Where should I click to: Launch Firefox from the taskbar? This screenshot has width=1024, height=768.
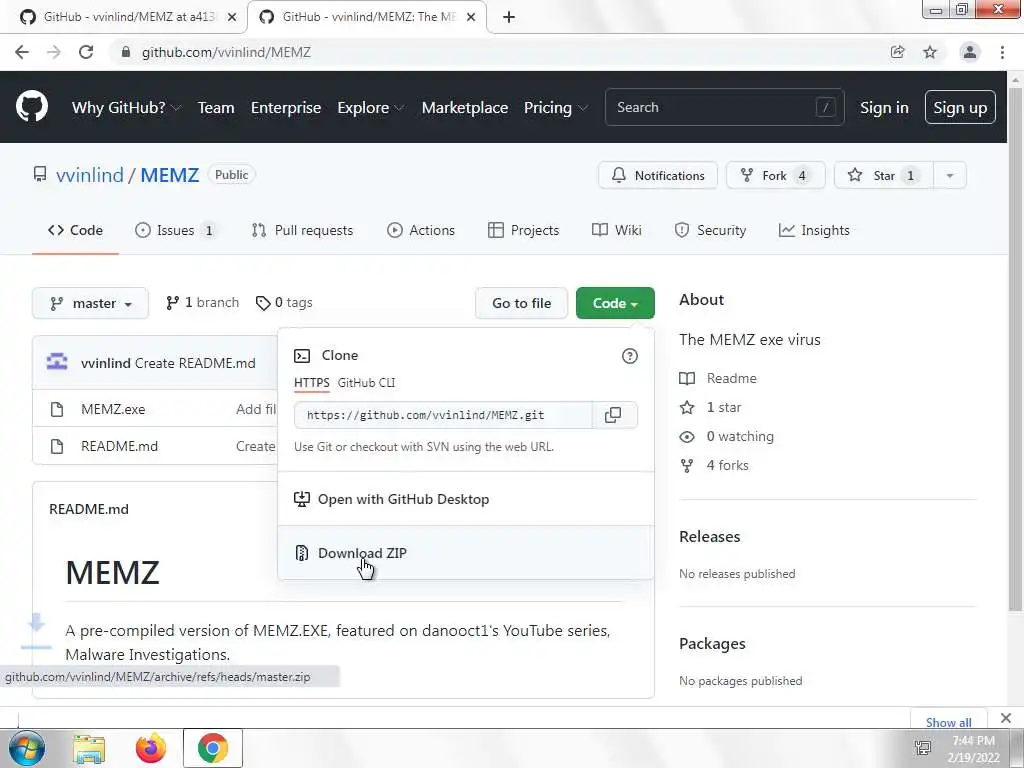pos(151,748)
